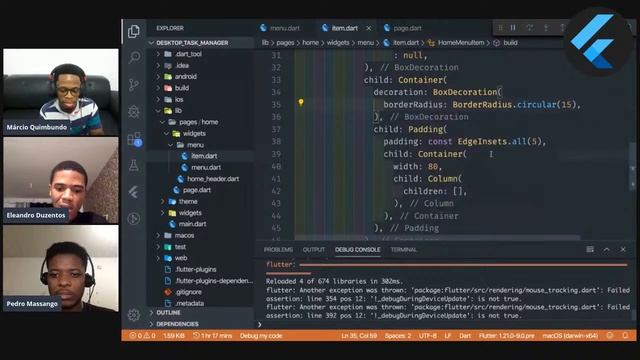The width and height of the screenshot is (640, 360).
Task: Click the widgets breadcrumb segment
Action: pos(338,42)
